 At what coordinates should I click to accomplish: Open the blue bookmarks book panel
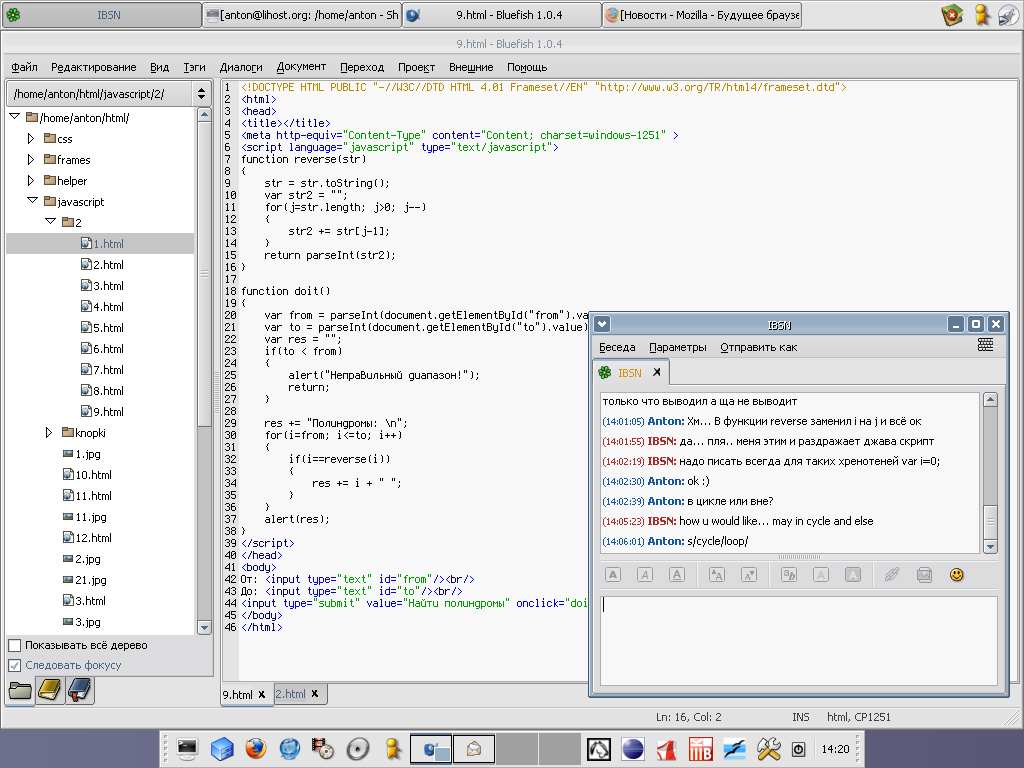tap(80, 690)
